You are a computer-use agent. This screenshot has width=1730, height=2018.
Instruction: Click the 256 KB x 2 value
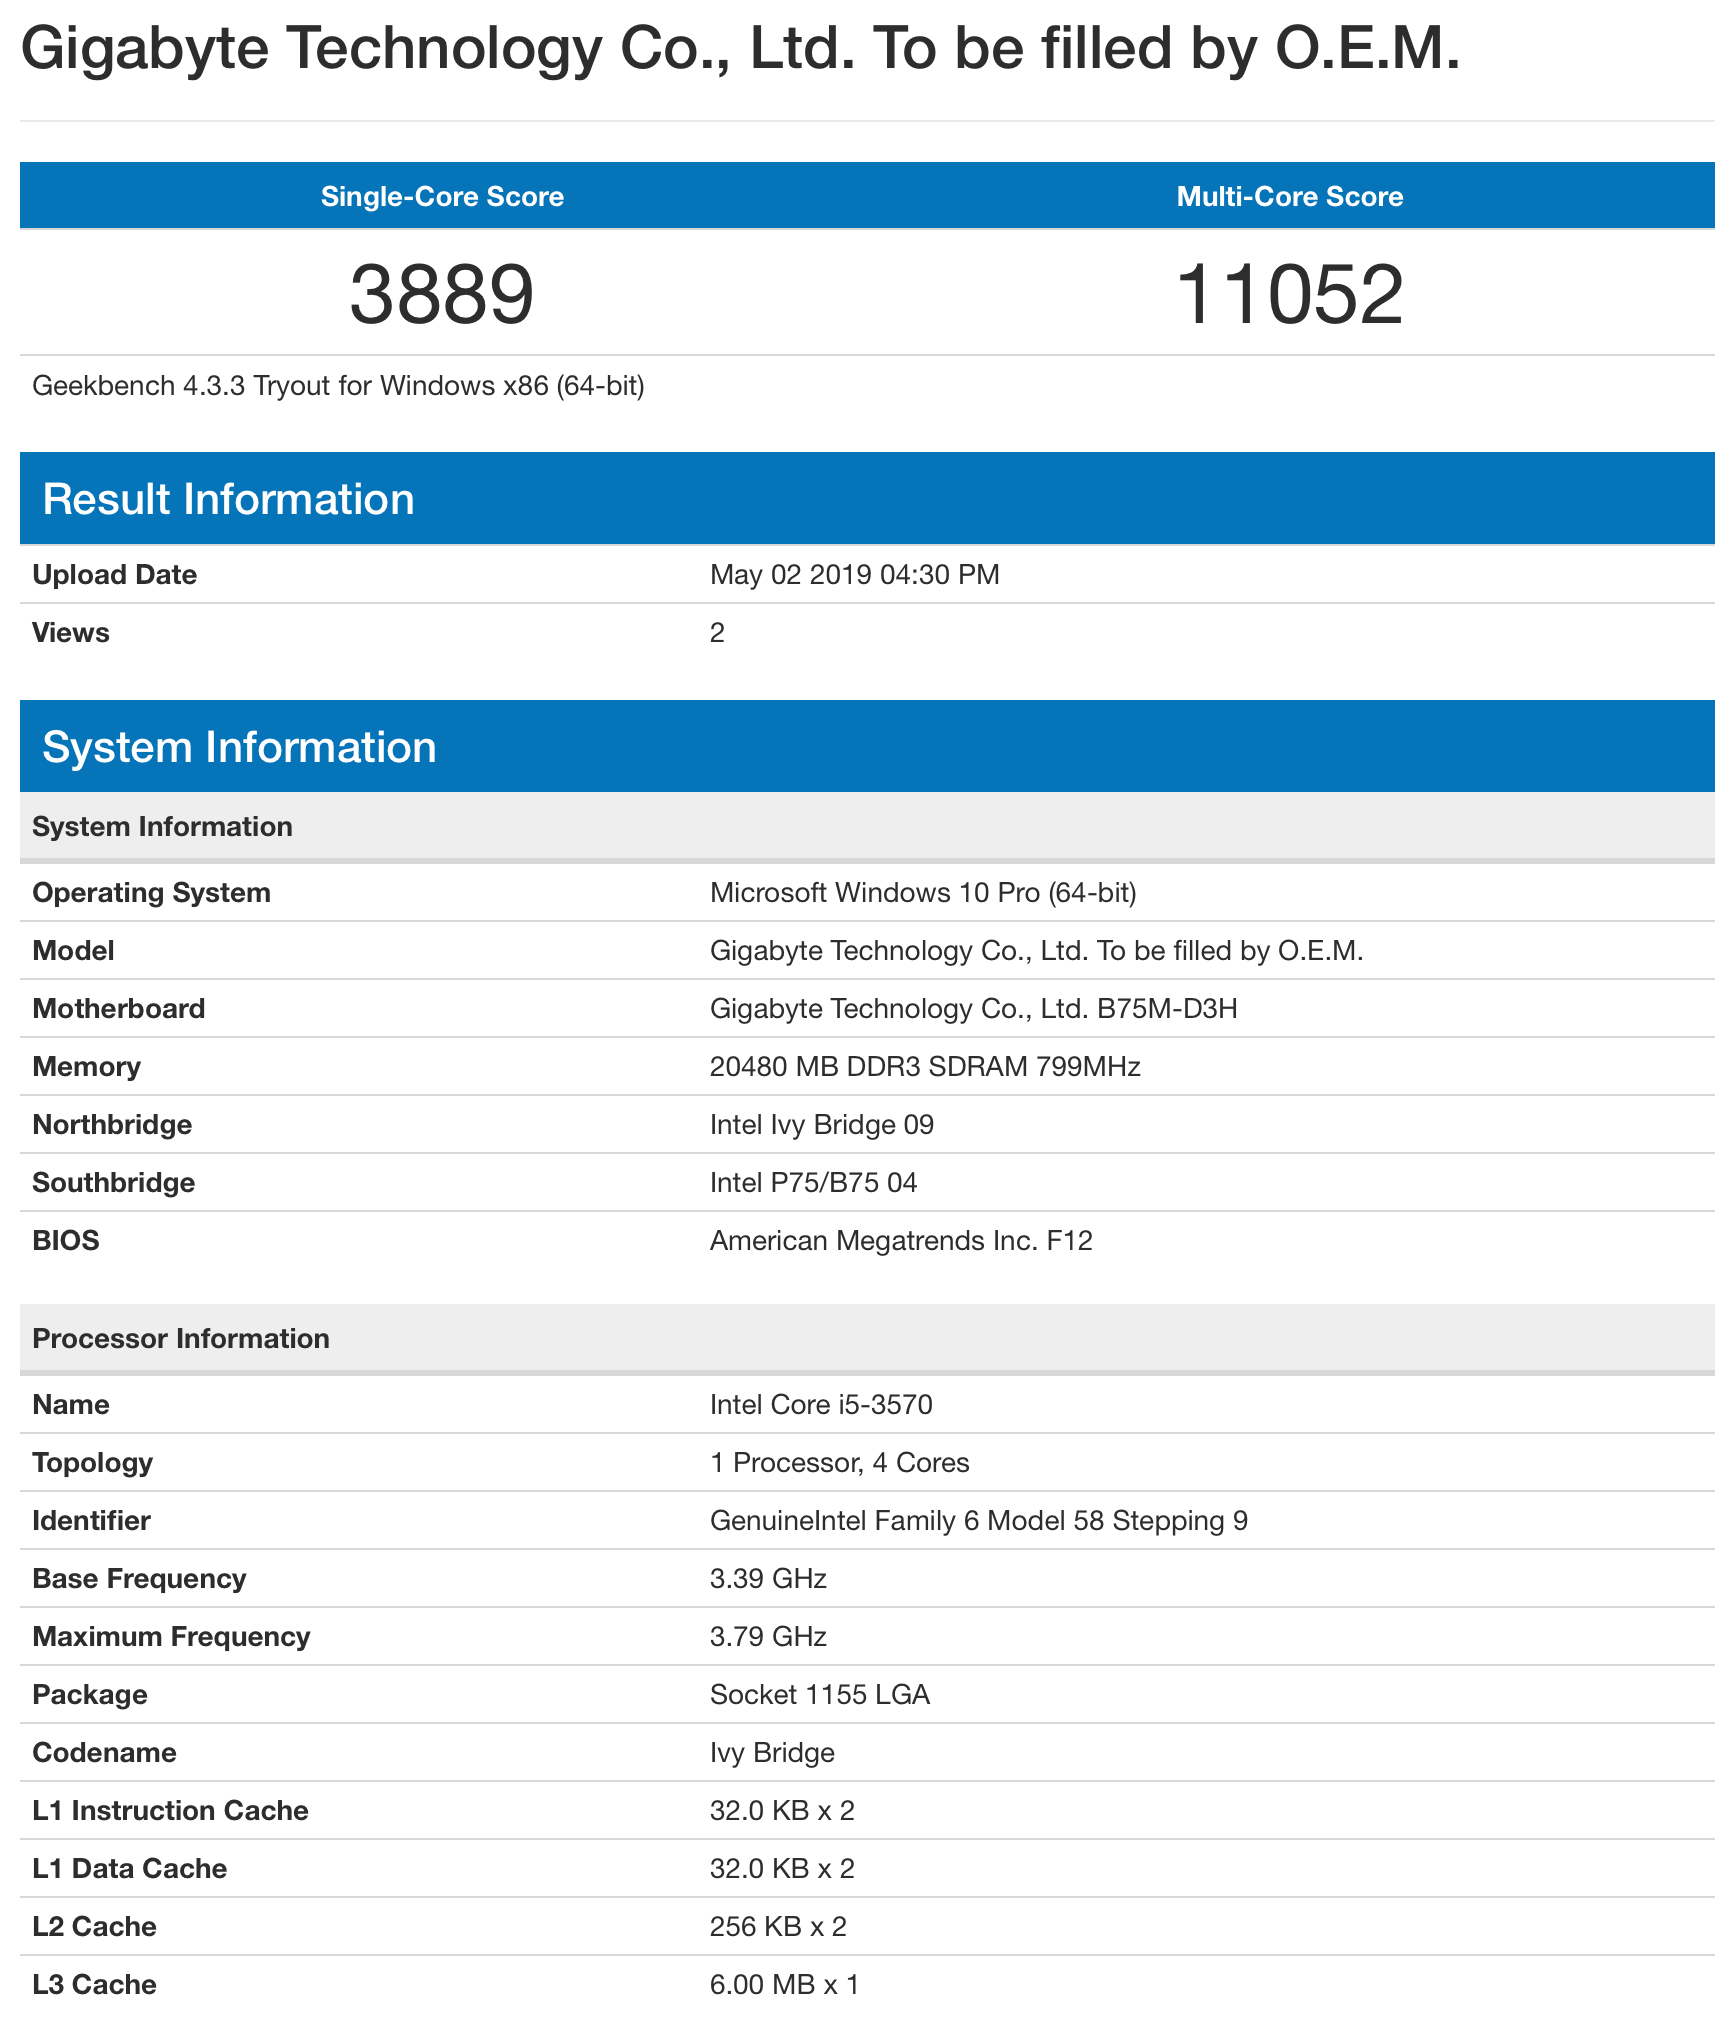point(778,1927)
